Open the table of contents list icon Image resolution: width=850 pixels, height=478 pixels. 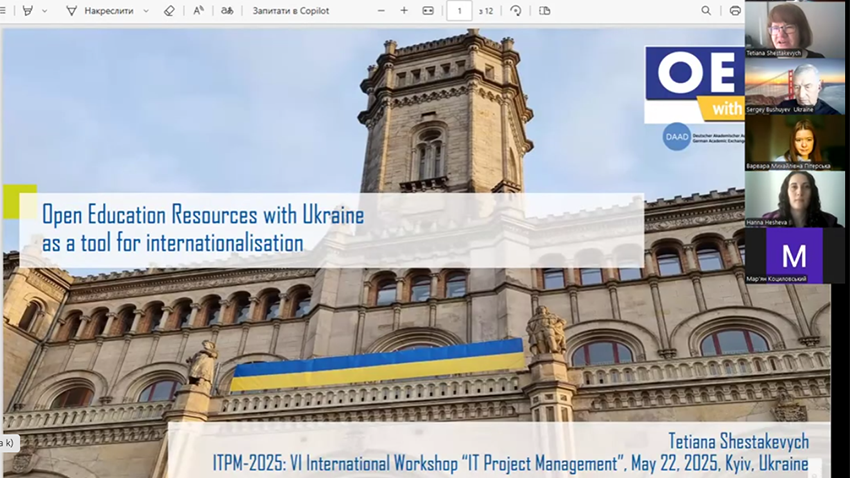pyautogui.click(x=5, y=11)
